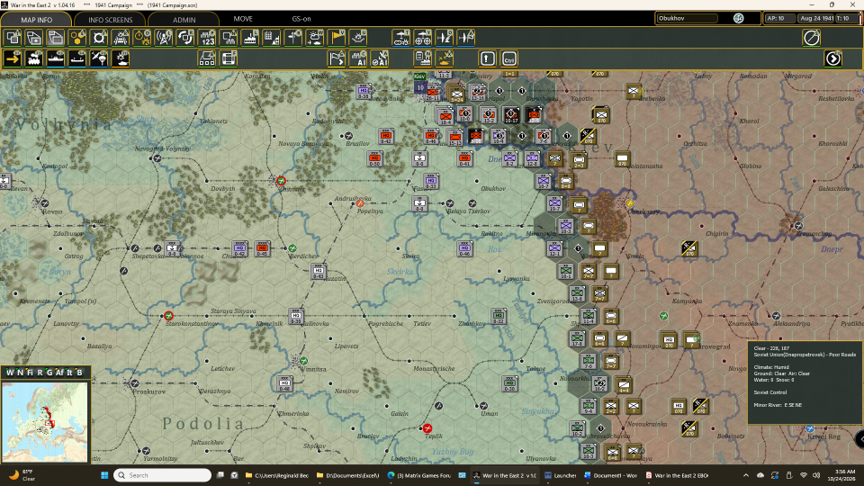Click the airfield vehicle icon
The height and width of the screenshot is (486, 864).
(401, 37)
